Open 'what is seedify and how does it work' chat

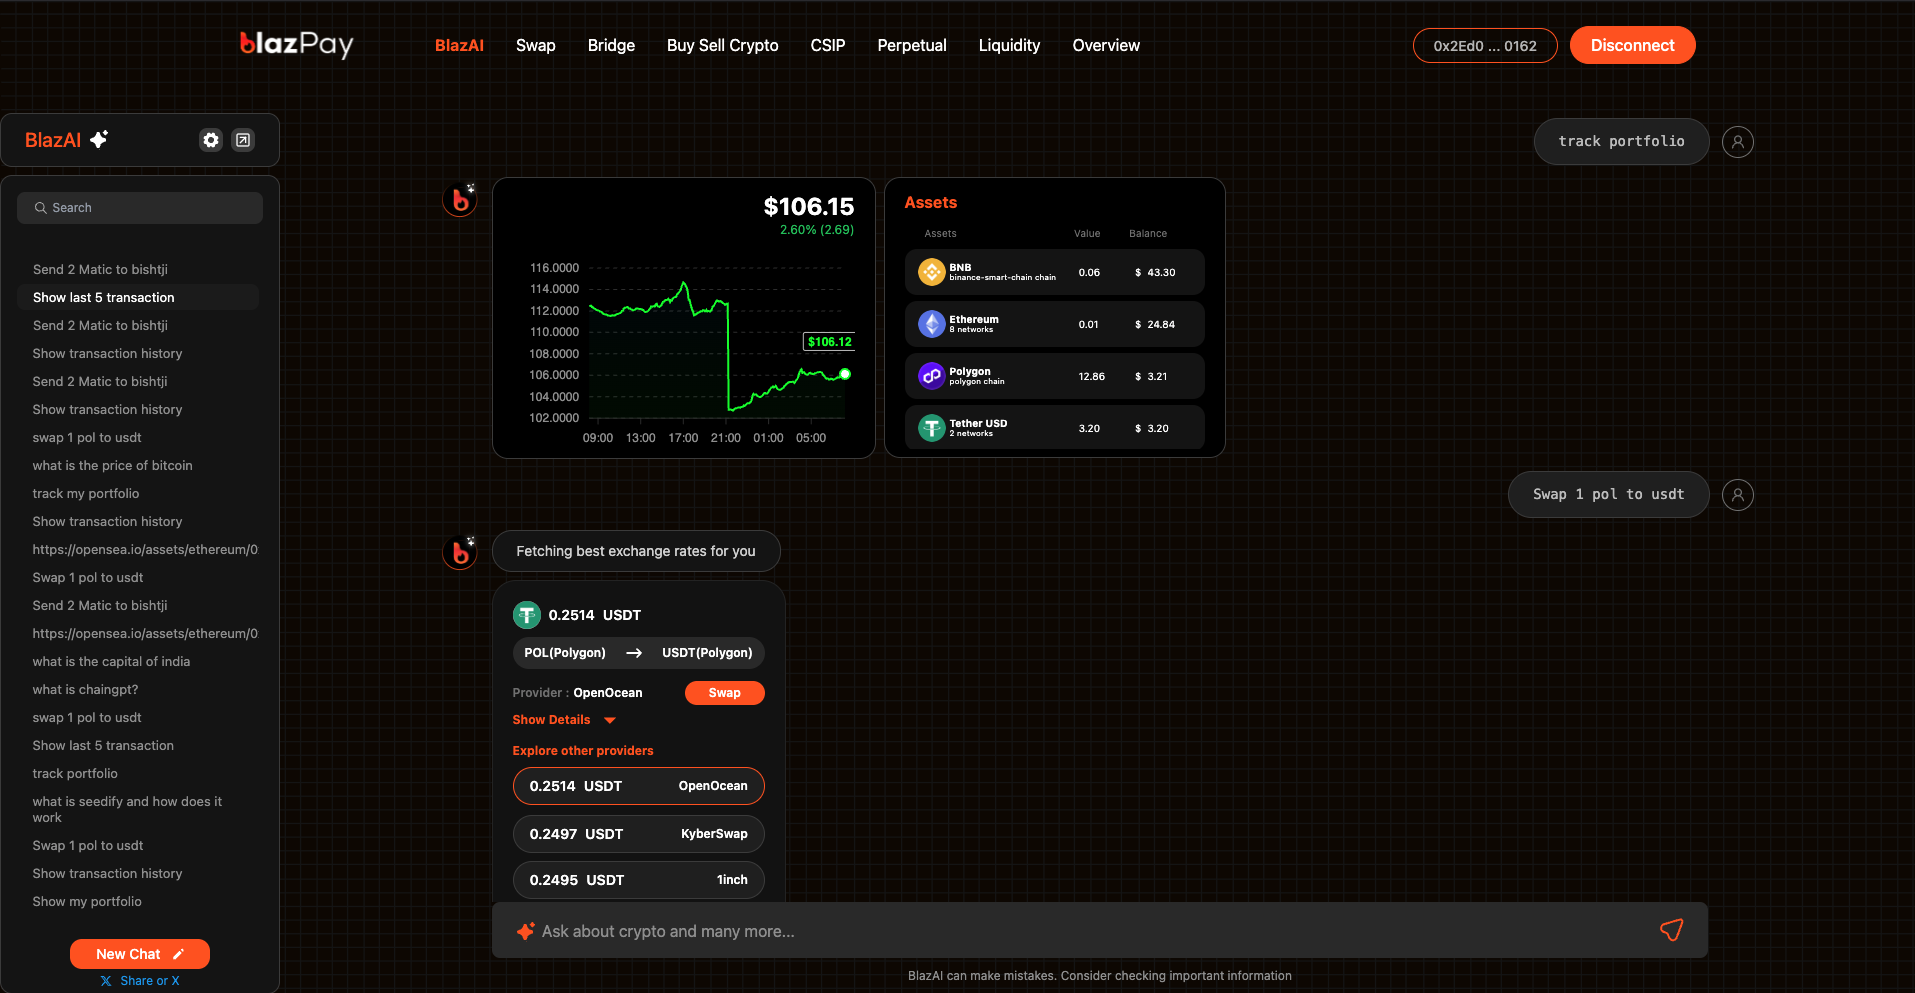coord(127,809)
